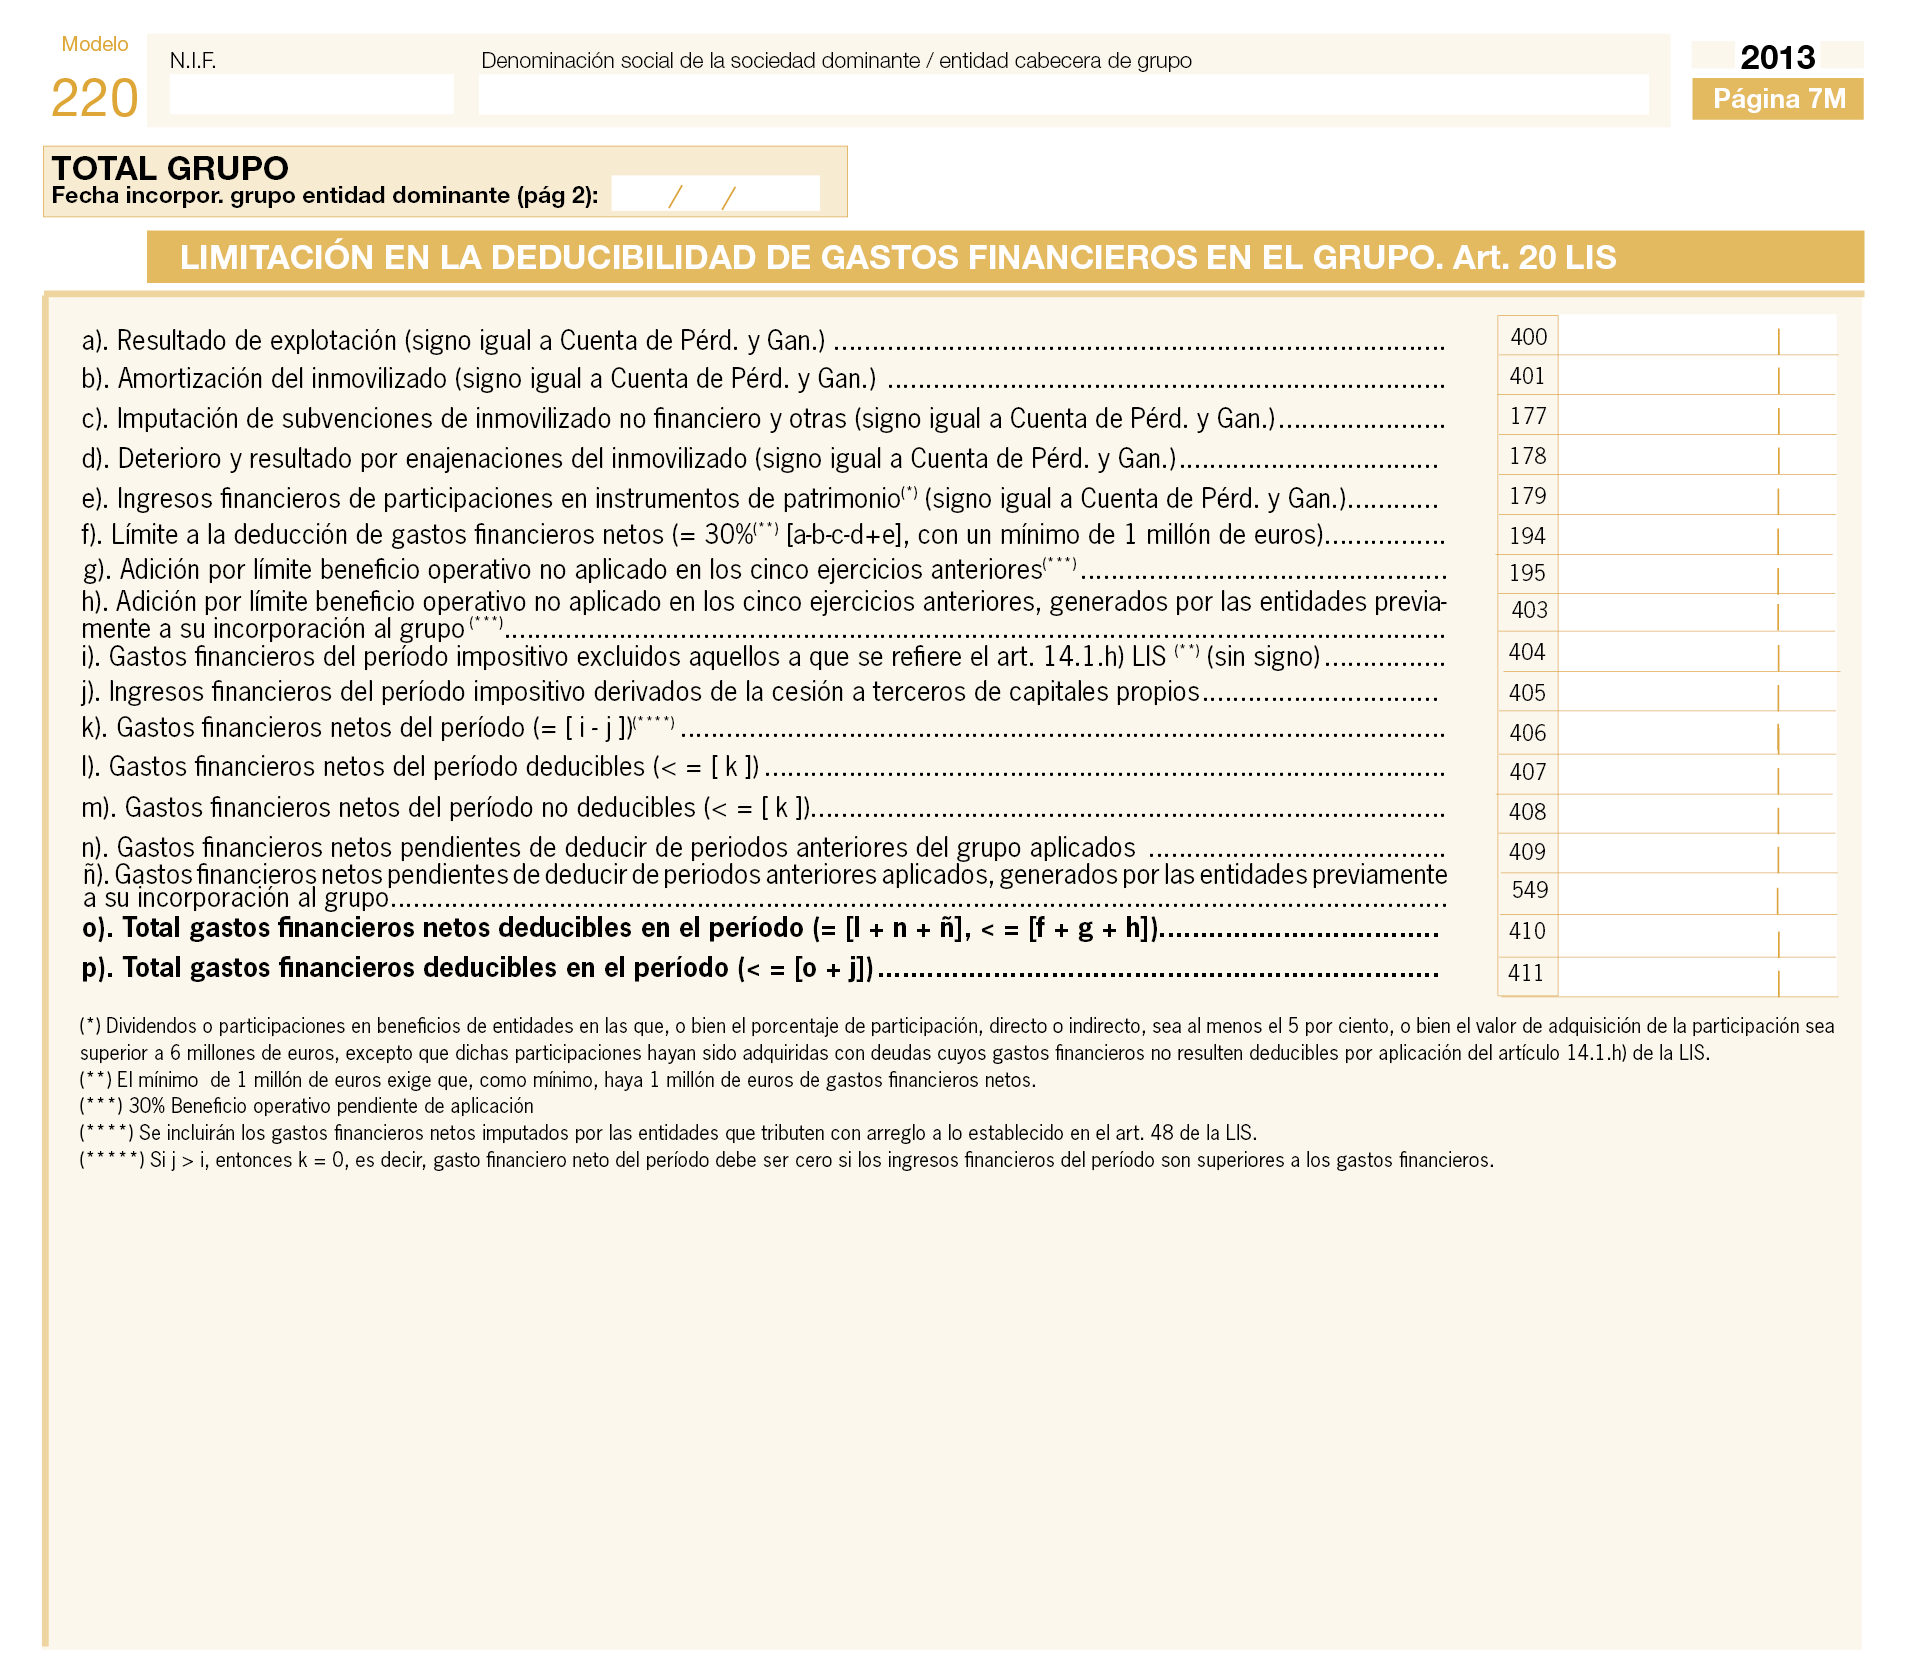The height and width of the screenshot is (1664, 1917).
Task: Click the 'LIMITACIÓN EN LA DEDUCIBILIDAD' section banner
Action: (x=1005, y=257)
